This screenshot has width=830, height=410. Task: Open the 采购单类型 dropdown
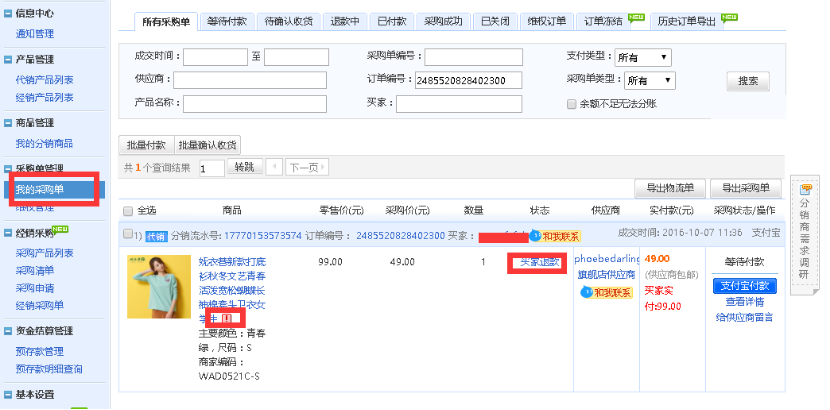[651, 80]
